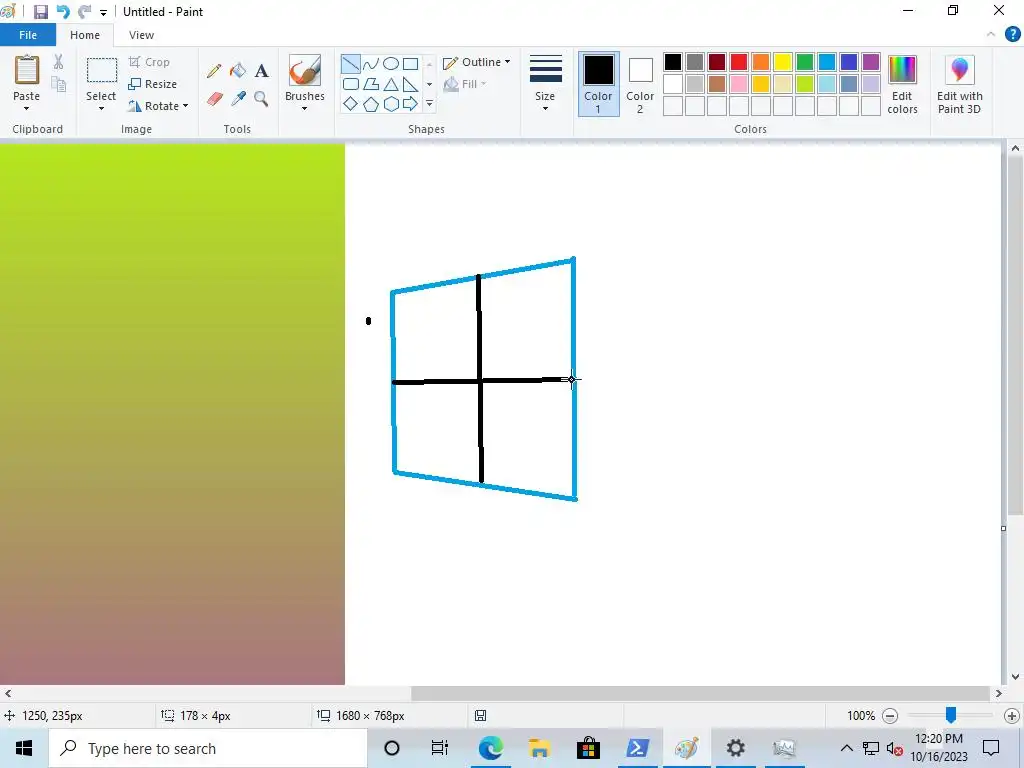Click the zoom out minus button
1024x768 pixels.
pyautogui.click(x=889, y=716)
